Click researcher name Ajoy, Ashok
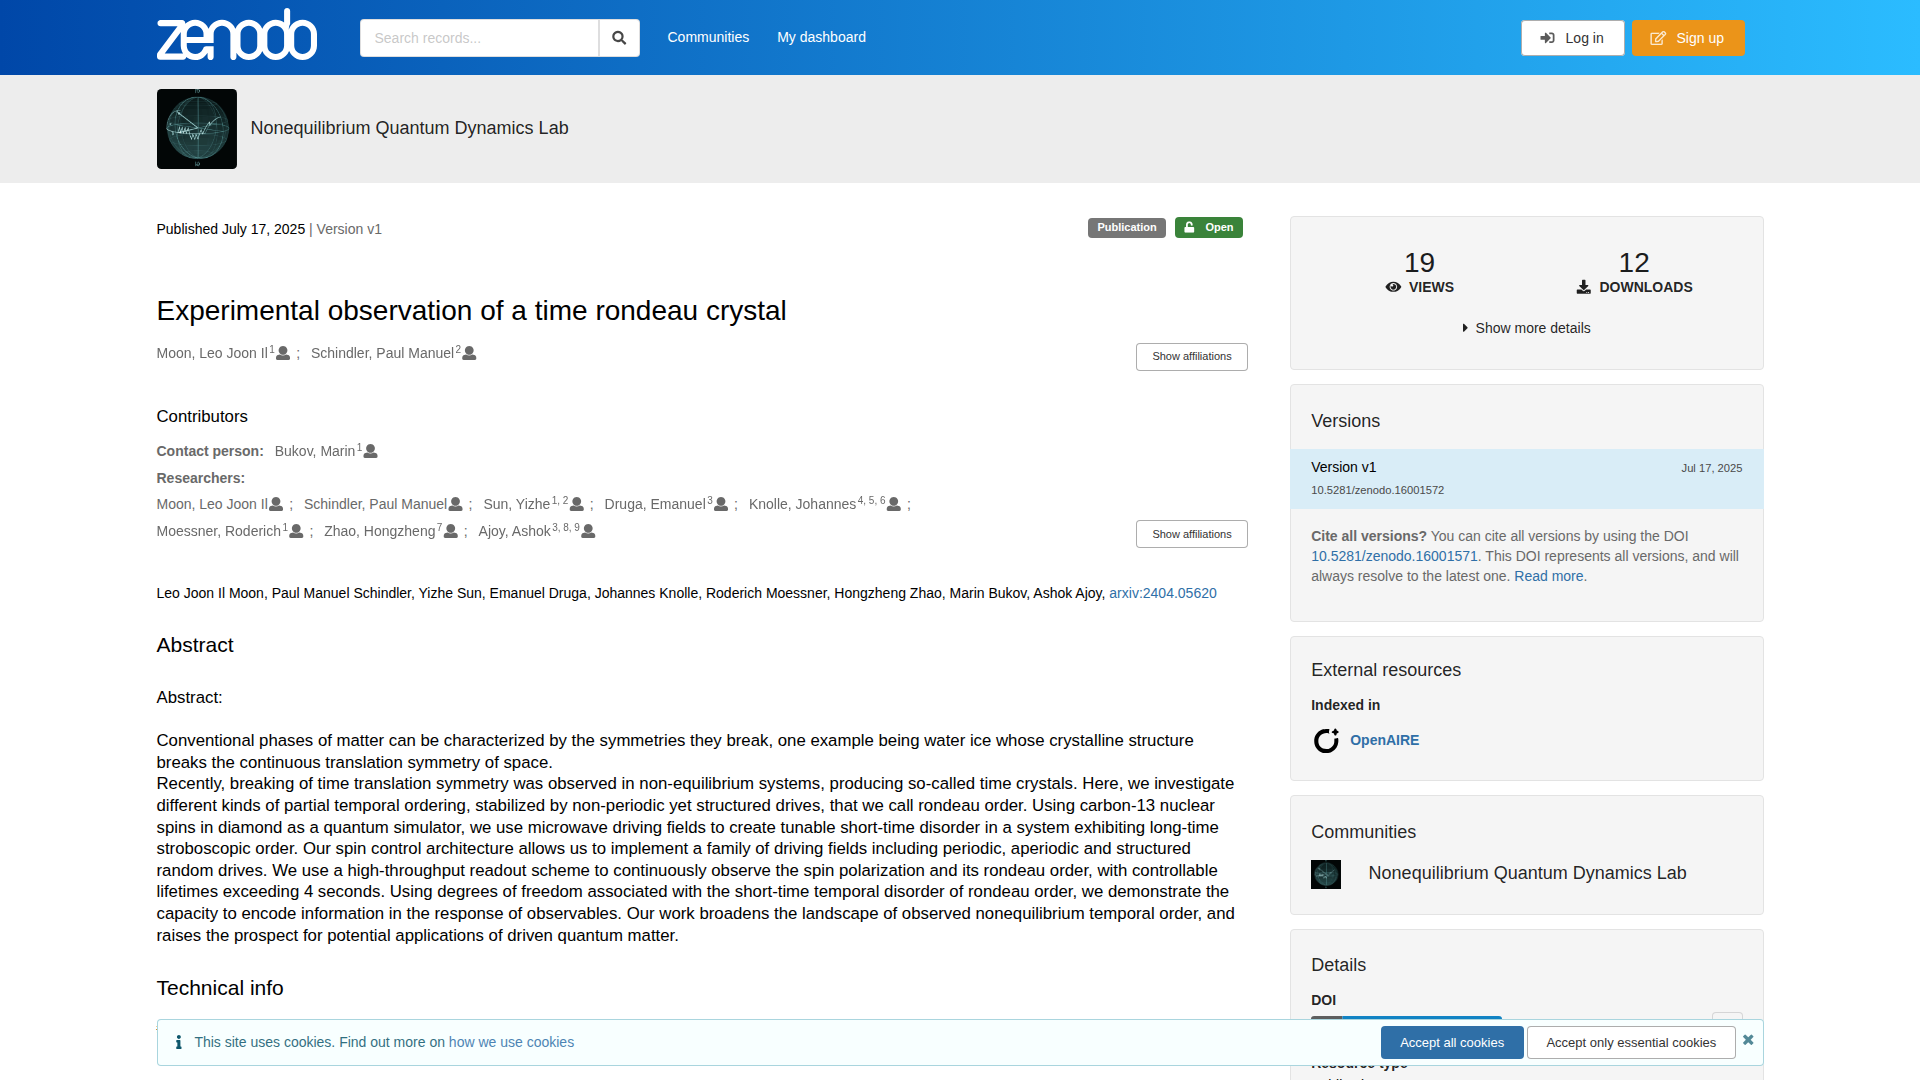1920x1080 pixels. pos(514,531)
